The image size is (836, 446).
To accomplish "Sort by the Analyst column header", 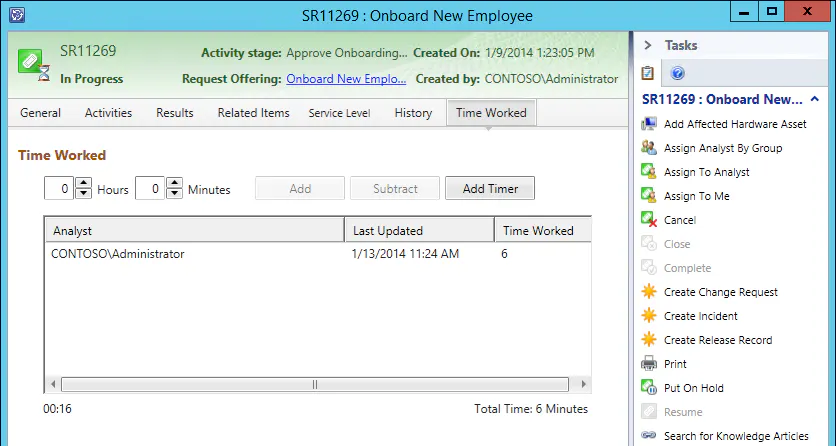I will 195,231.
